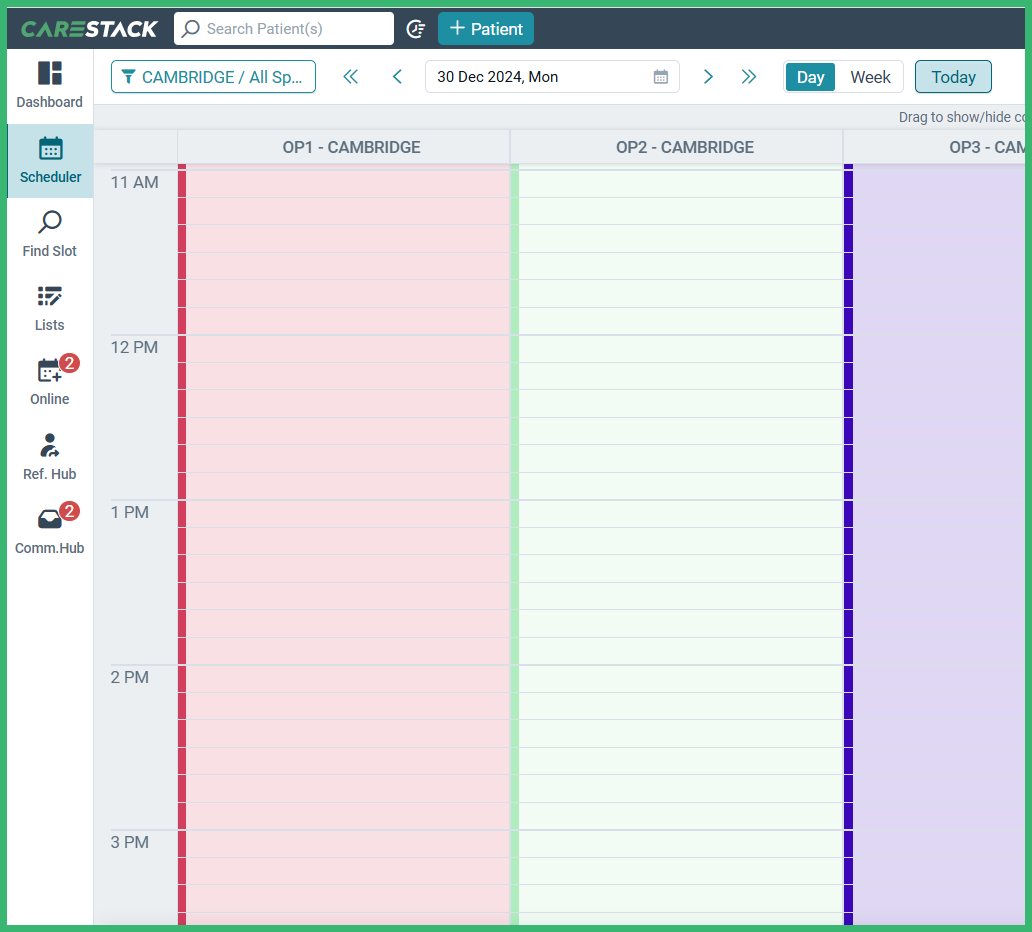The height and width of the screenshot is (932, 1032).
Task: Click the 2 PM time label
Action: [130, 677]
